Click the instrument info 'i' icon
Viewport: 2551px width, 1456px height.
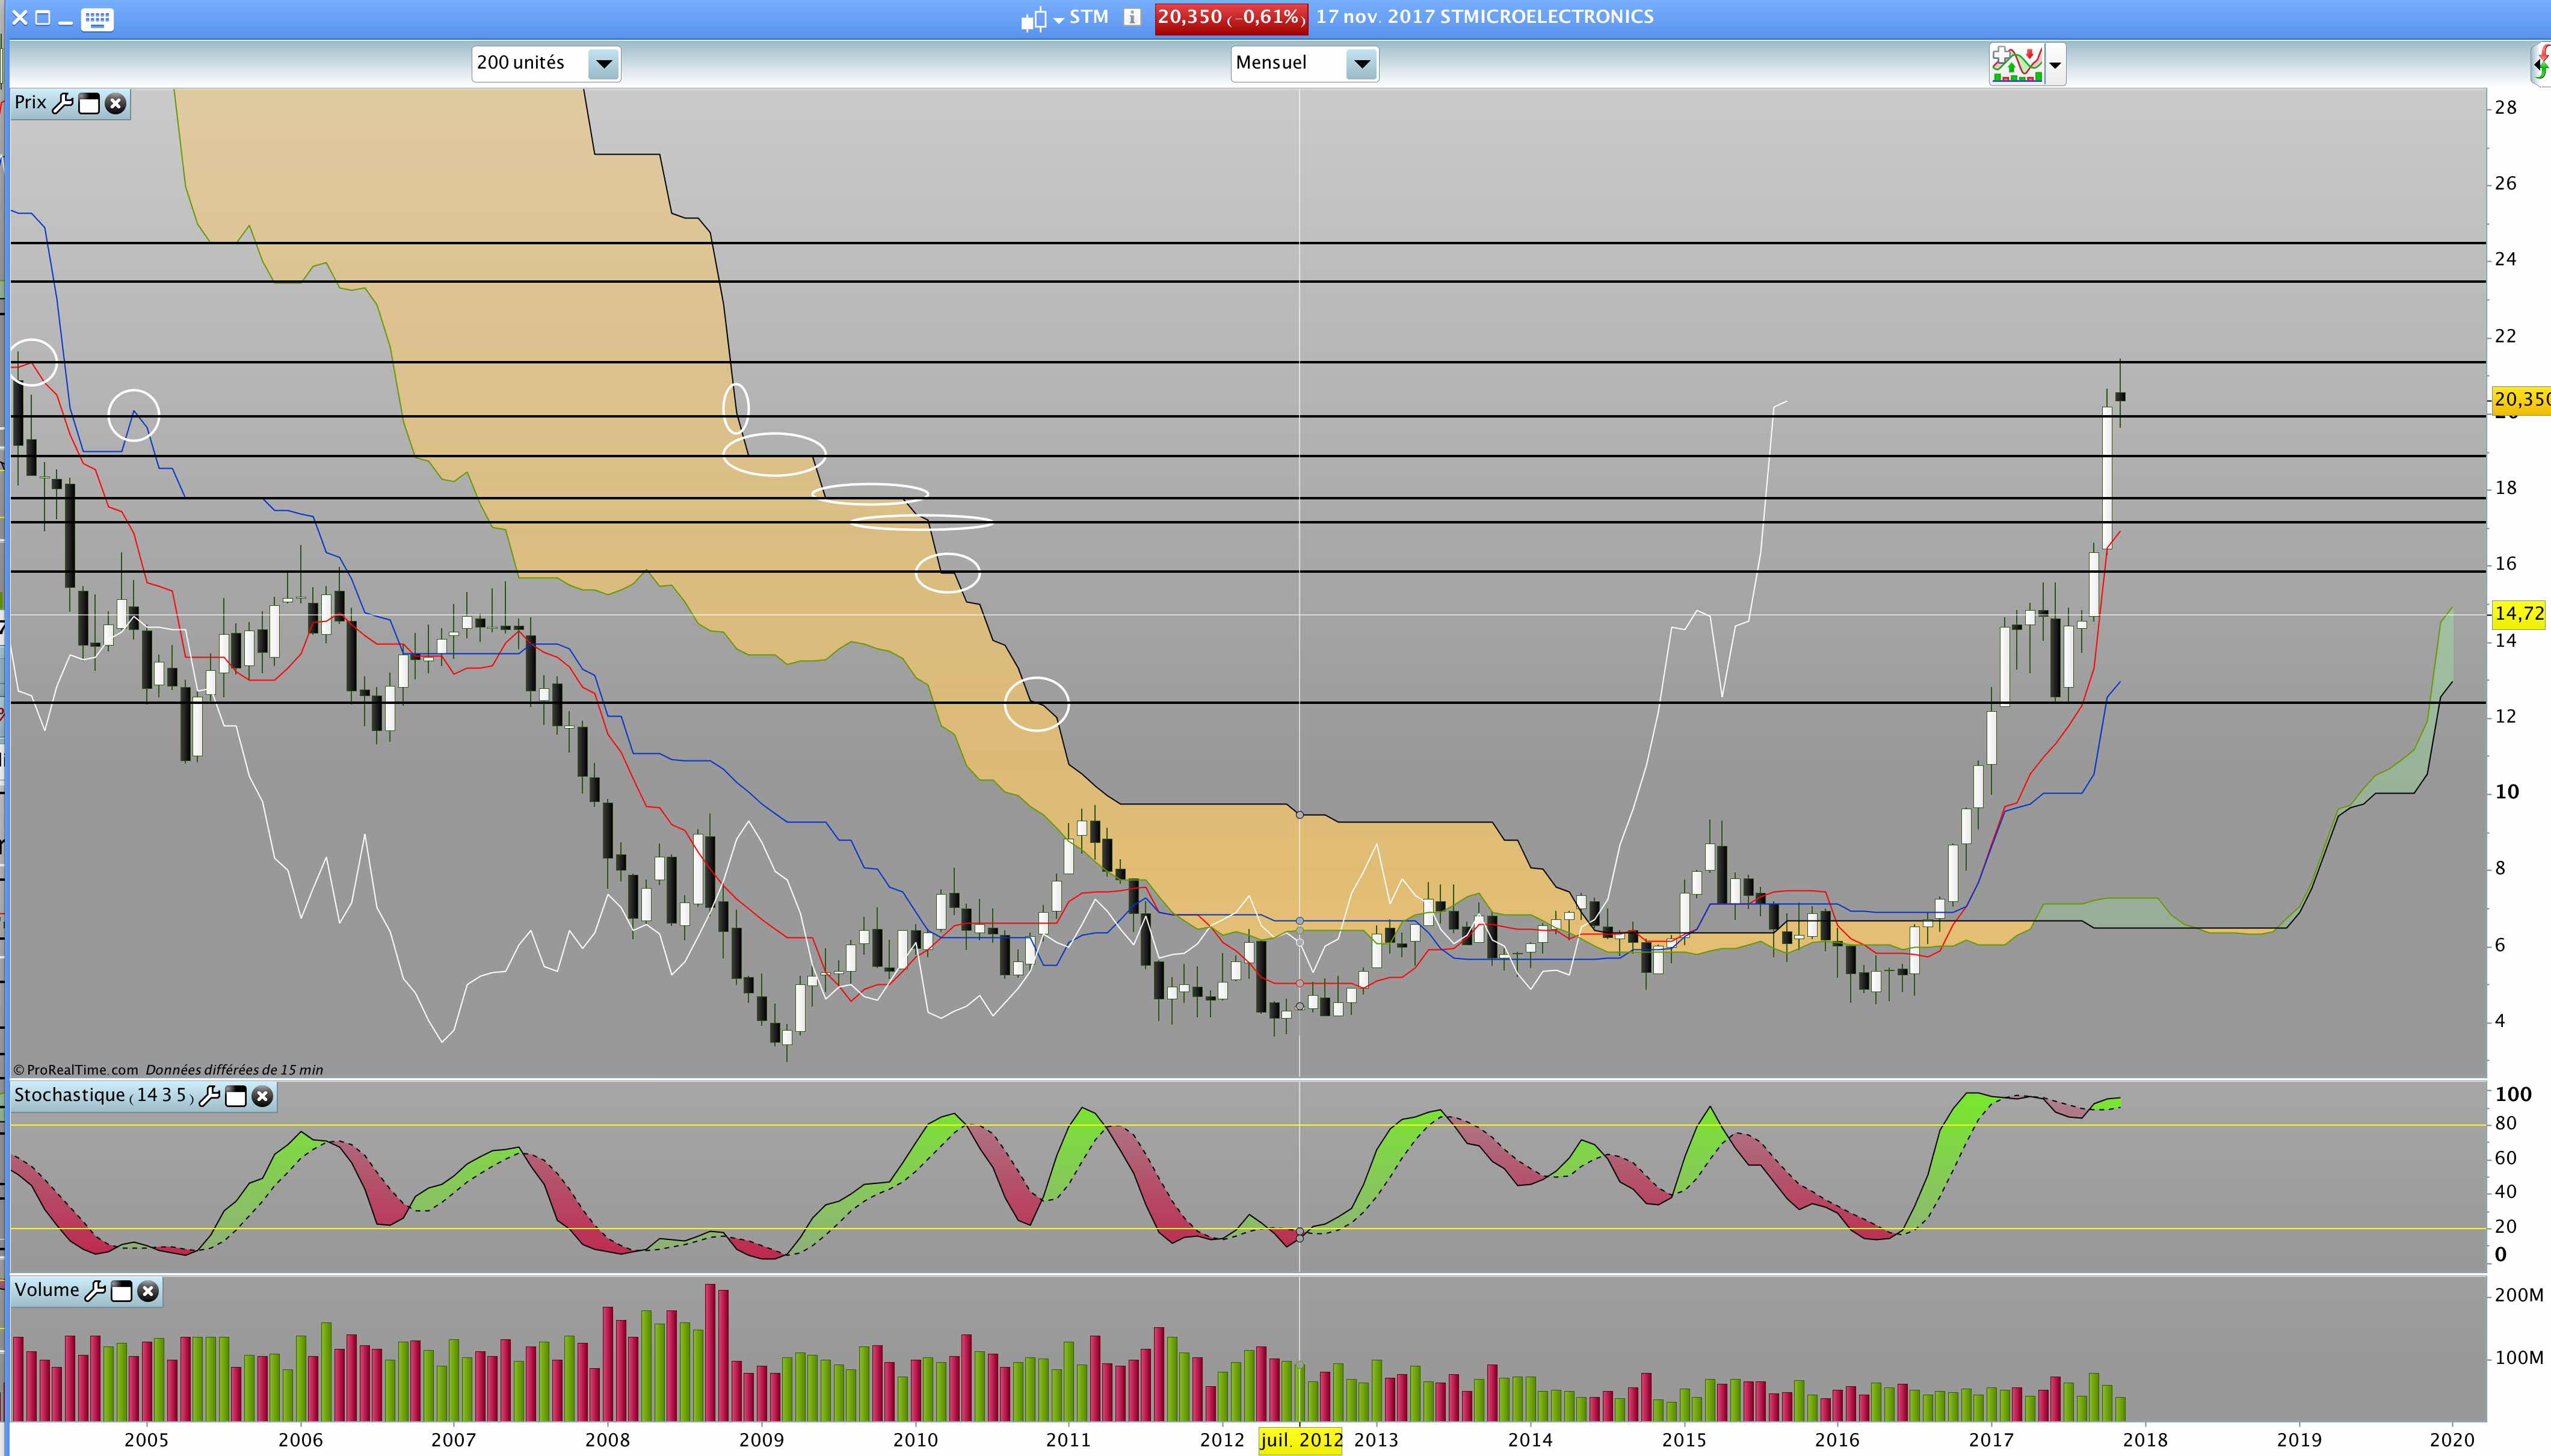[1132, 17]
